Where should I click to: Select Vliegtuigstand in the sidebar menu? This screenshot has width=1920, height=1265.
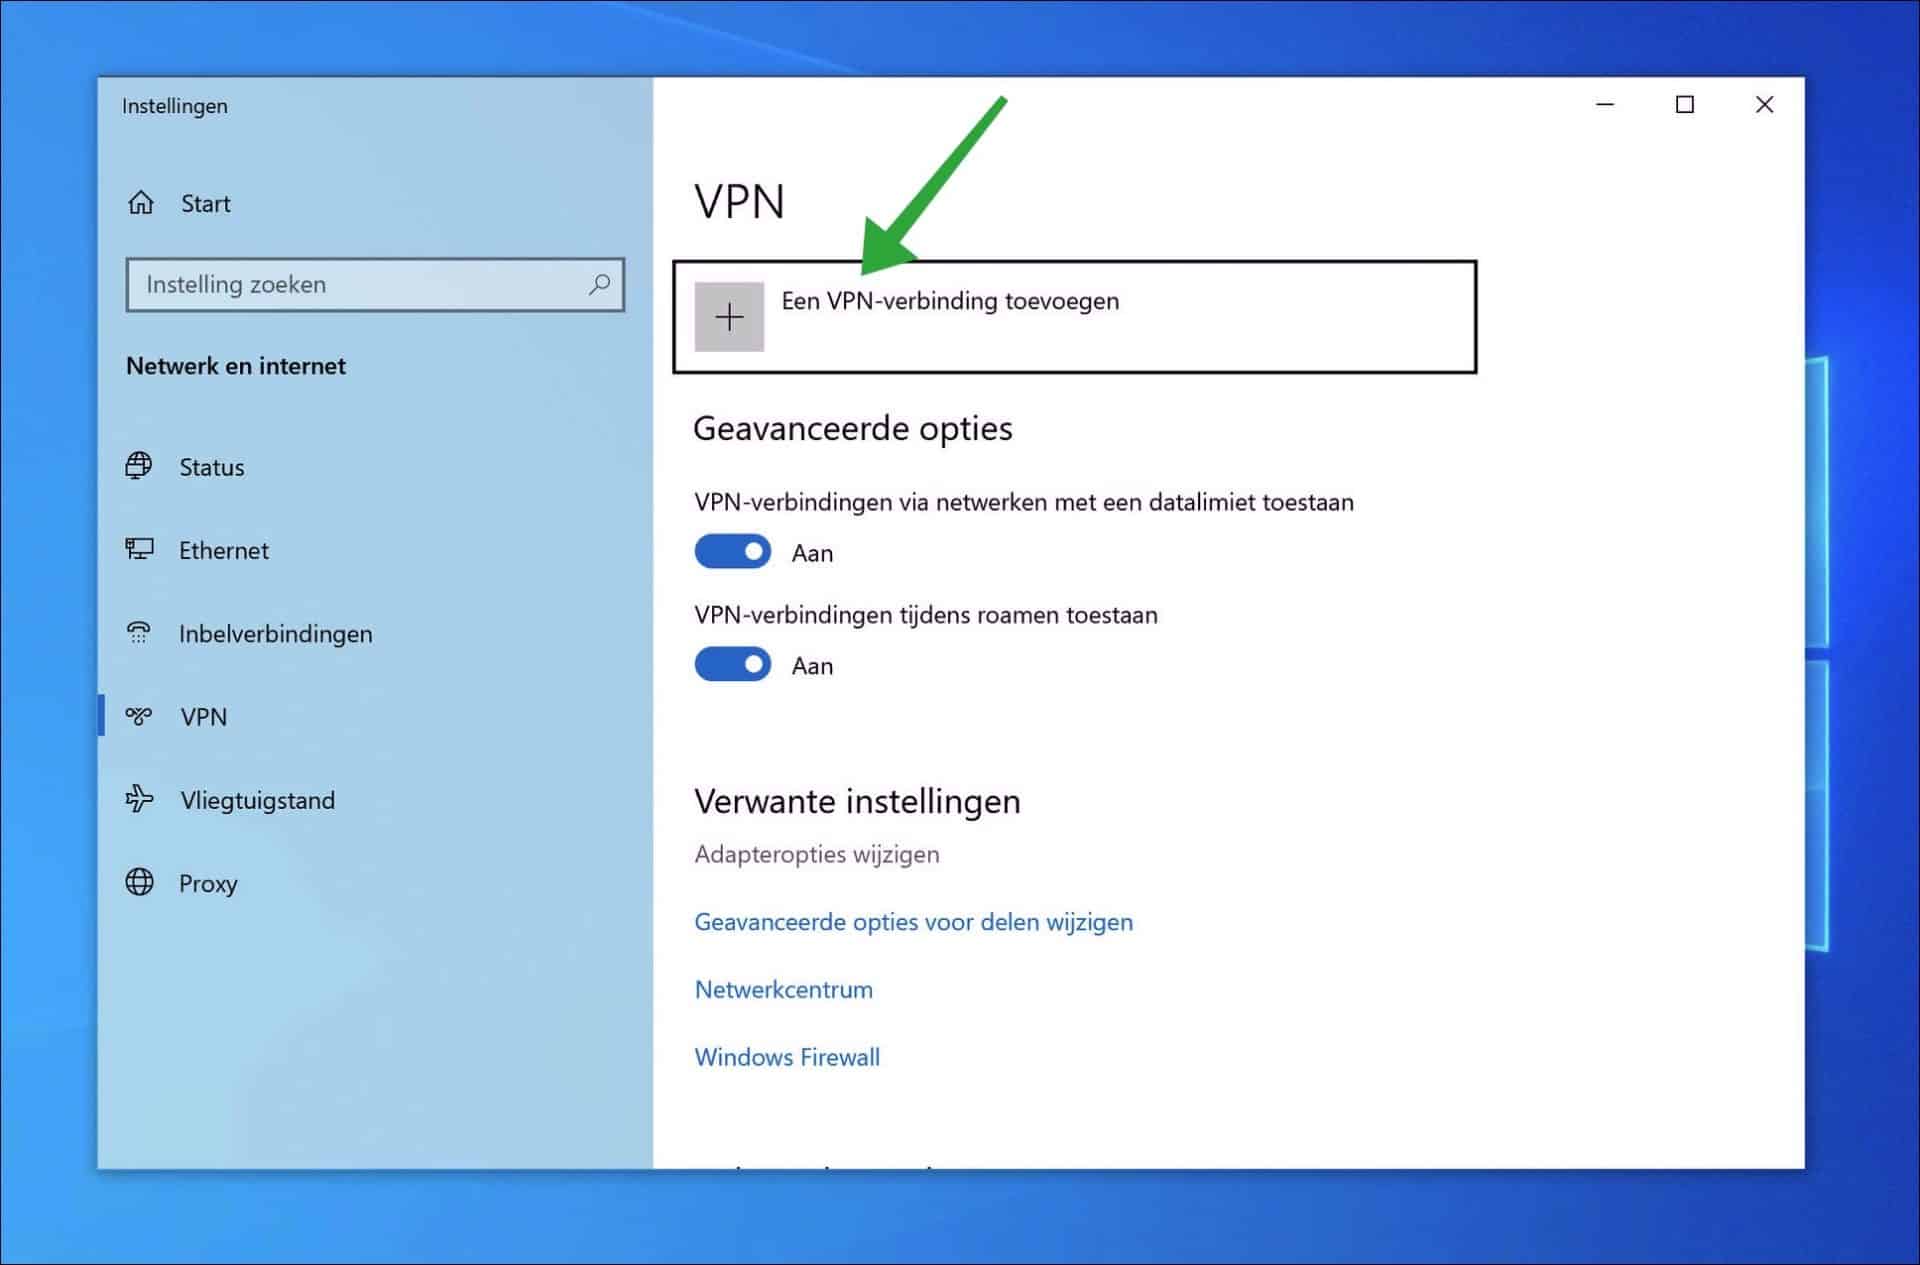257,799
